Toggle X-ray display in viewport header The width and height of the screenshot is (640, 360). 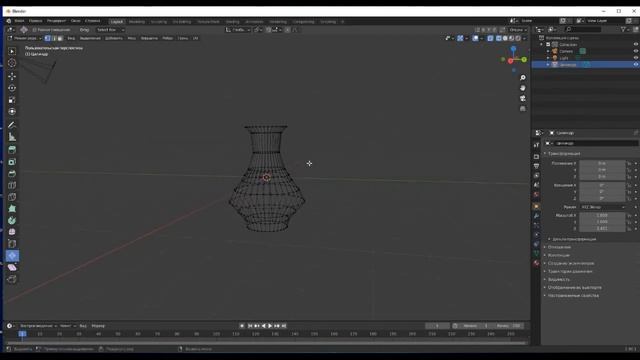[490, 38]
